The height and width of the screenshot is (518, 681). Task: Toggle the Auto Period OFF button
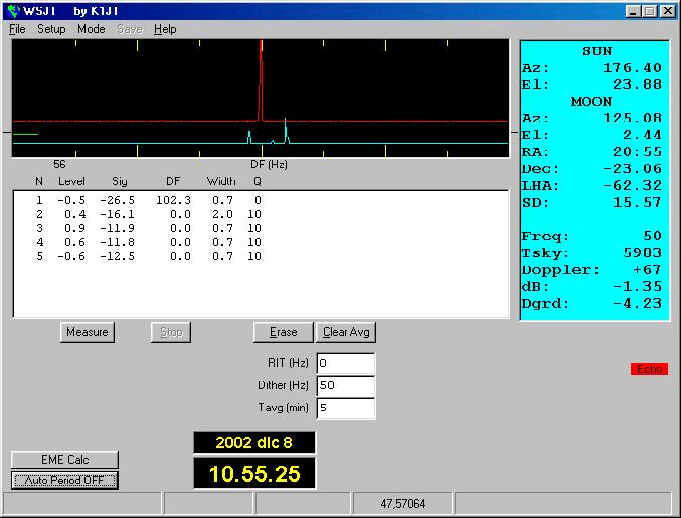[x=65, y=480]
